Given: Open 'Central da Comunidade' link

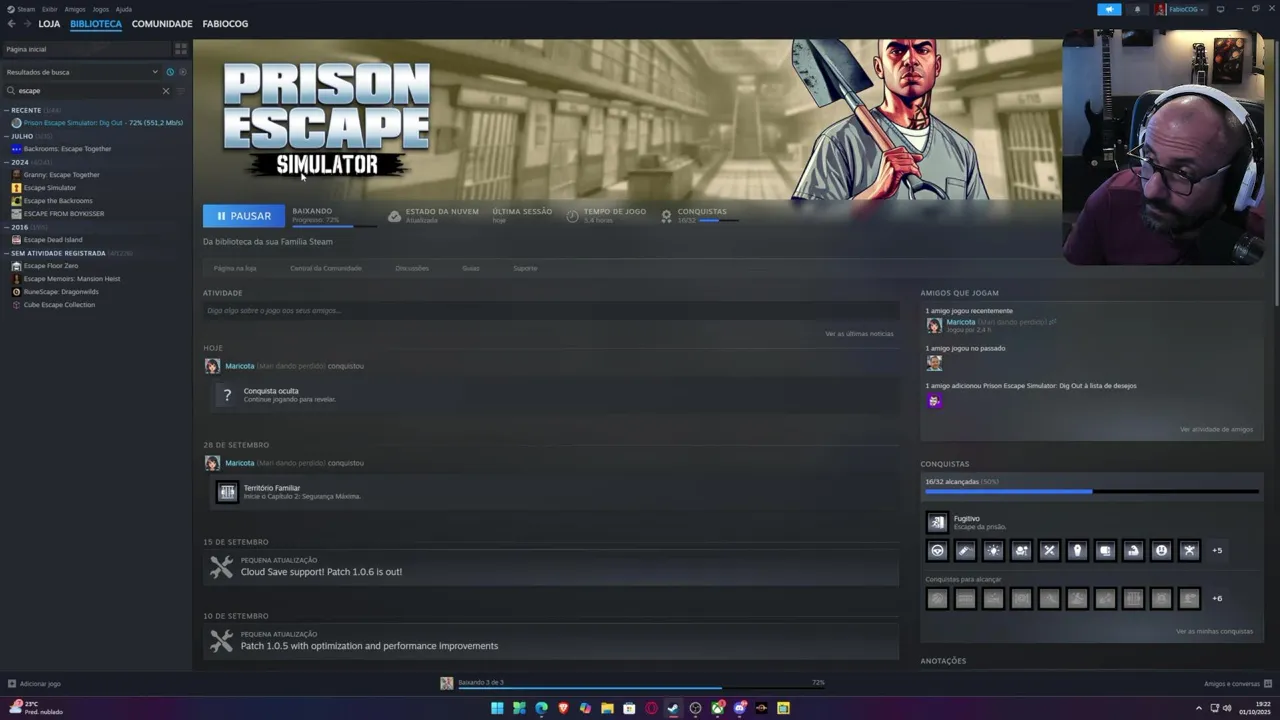Looking at the screenshot, I should [x=326, y=268].
